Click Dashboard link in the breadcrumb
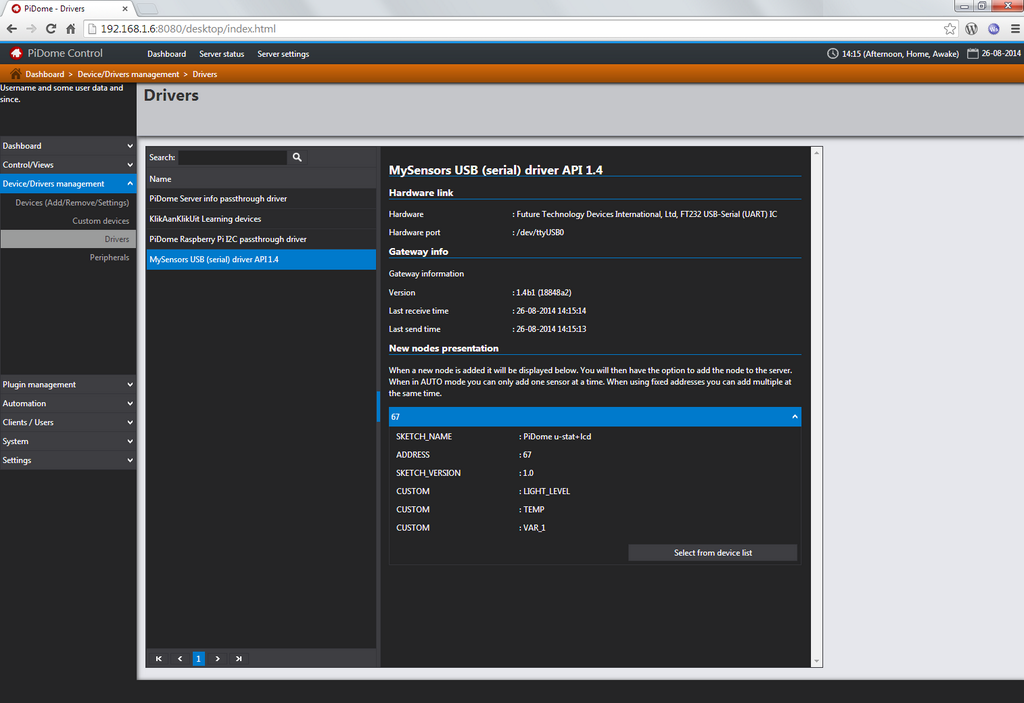The image size is (1024, 703). [44, 74]
